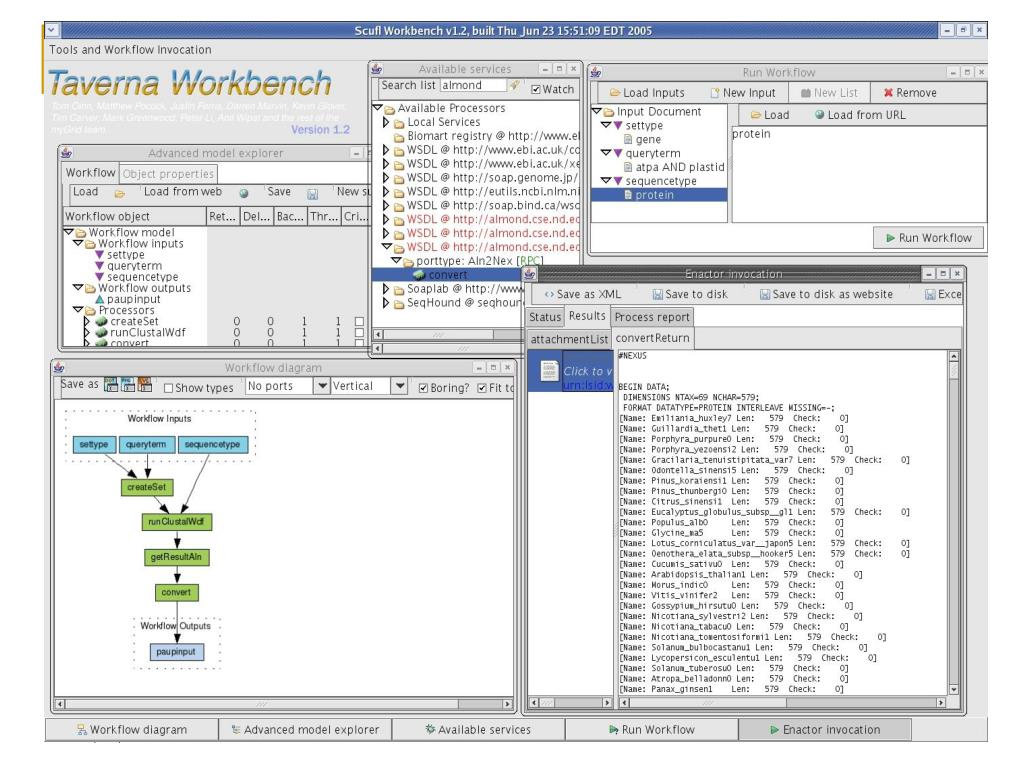Open the Tools and Workflow Invocation menu
The image size is (1024, 768).
tap(130, 50)
